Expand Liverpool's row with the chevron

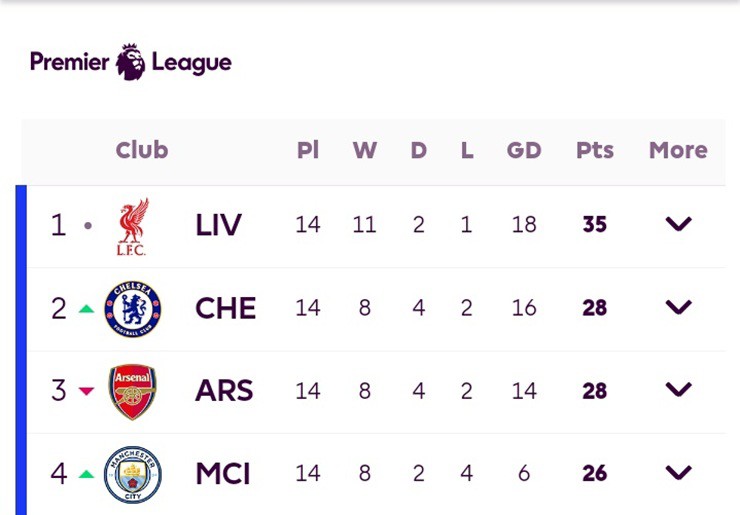coord(678,225)
